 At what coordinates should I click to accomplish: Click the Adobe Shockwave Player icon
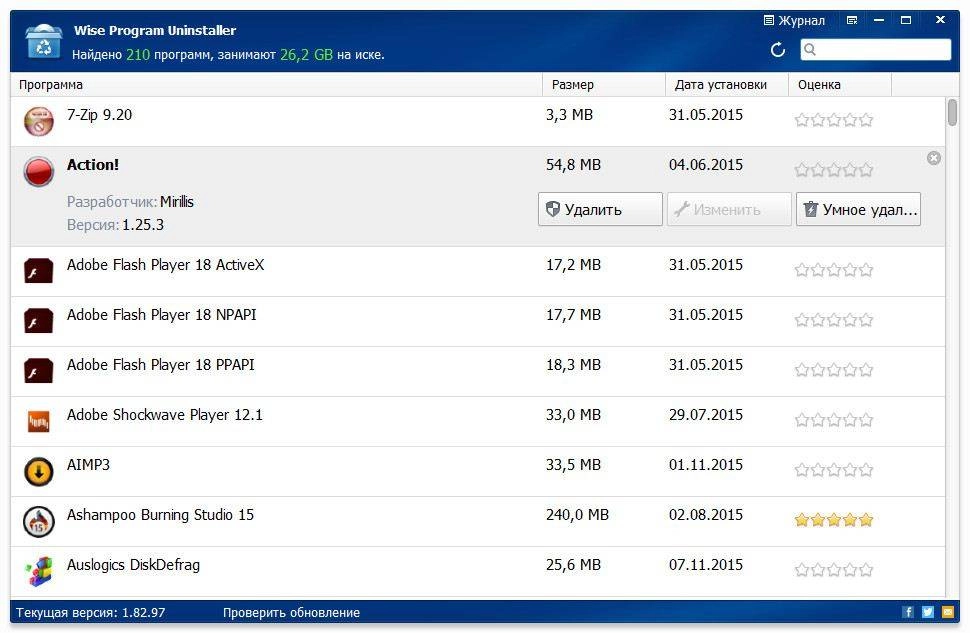38,421
